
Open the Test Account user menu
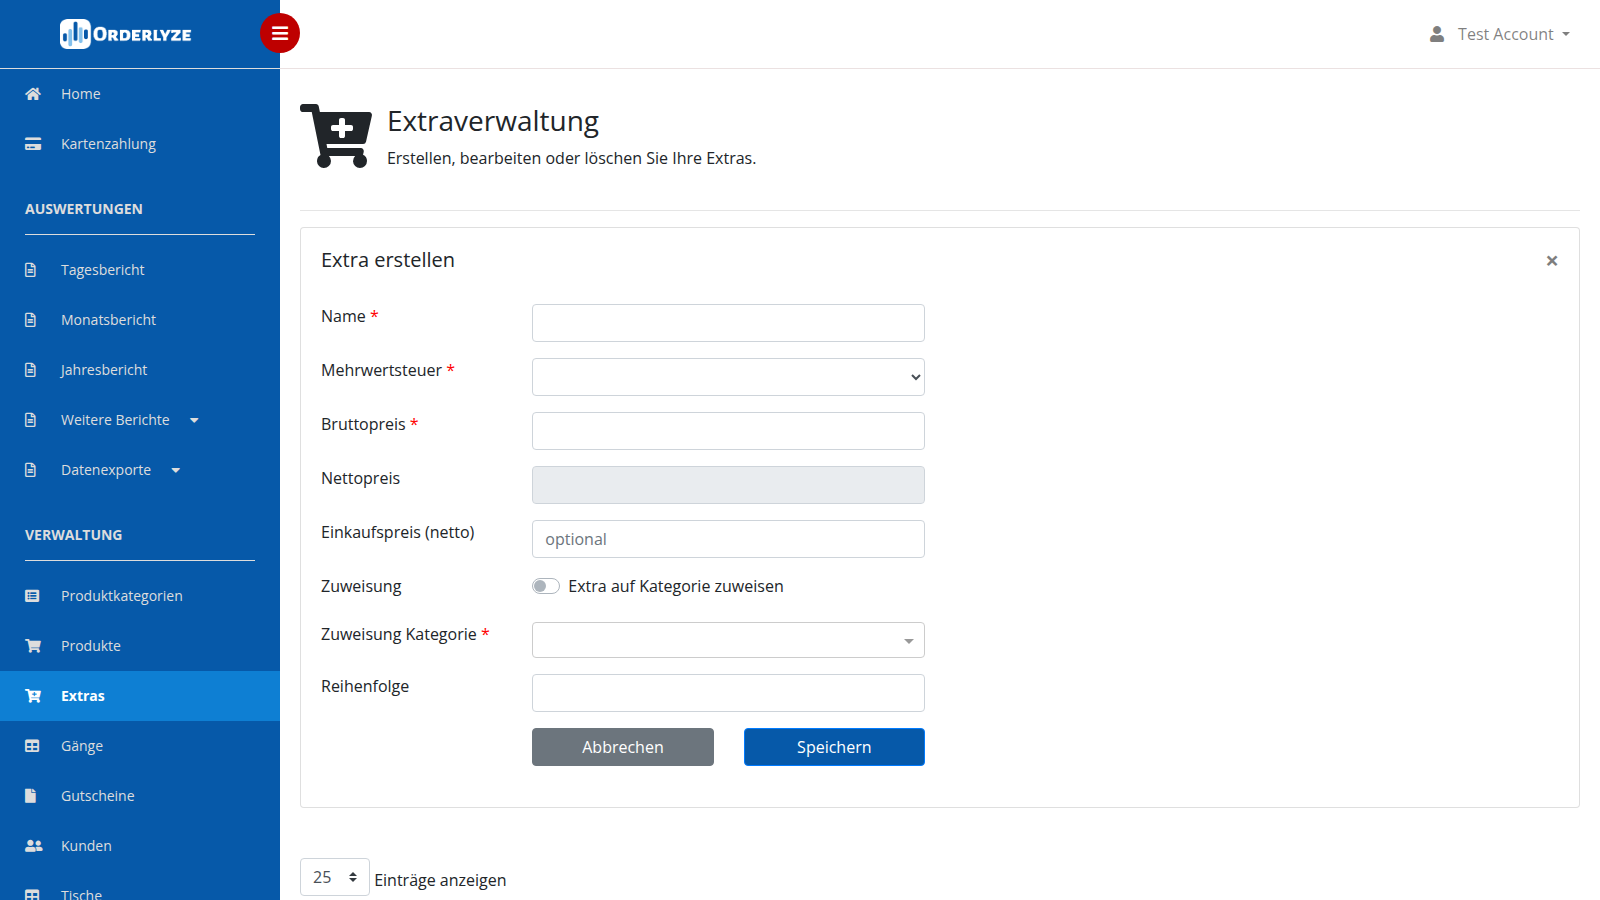tap(1499, 34)
